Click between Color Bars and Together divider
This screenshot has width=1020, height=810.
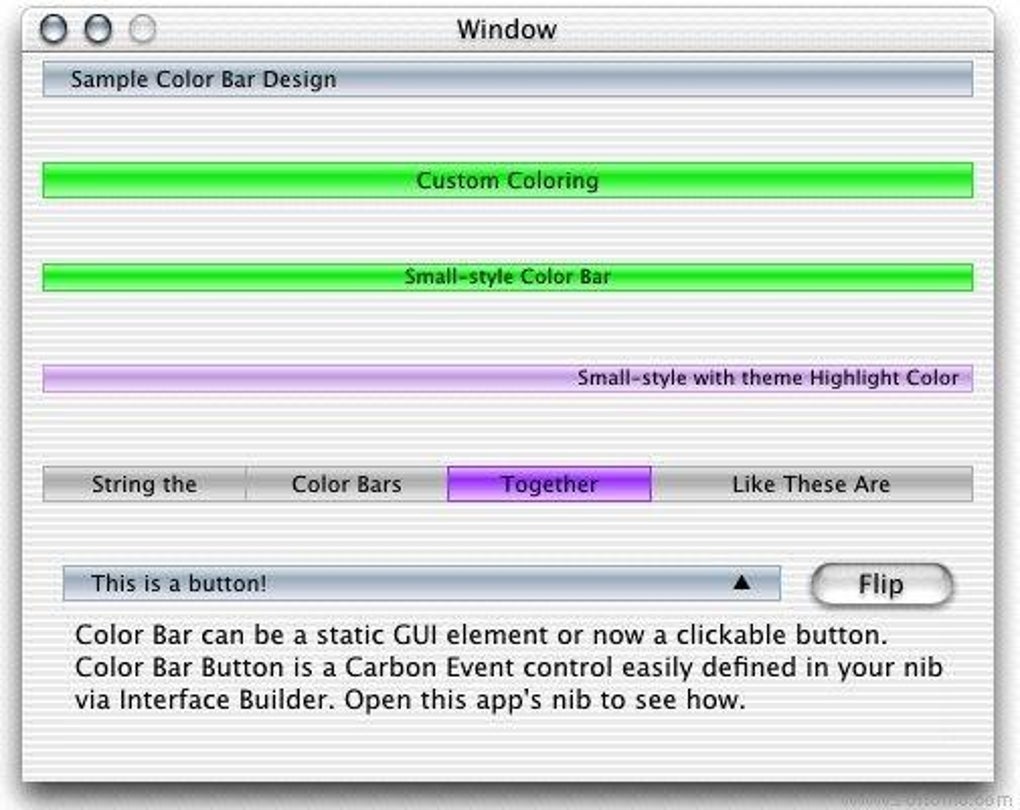click(449, 483)
